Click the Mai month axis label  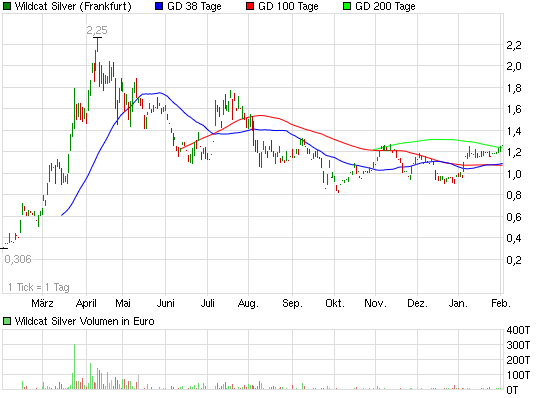pyautogui.click(x=123, y=303)
